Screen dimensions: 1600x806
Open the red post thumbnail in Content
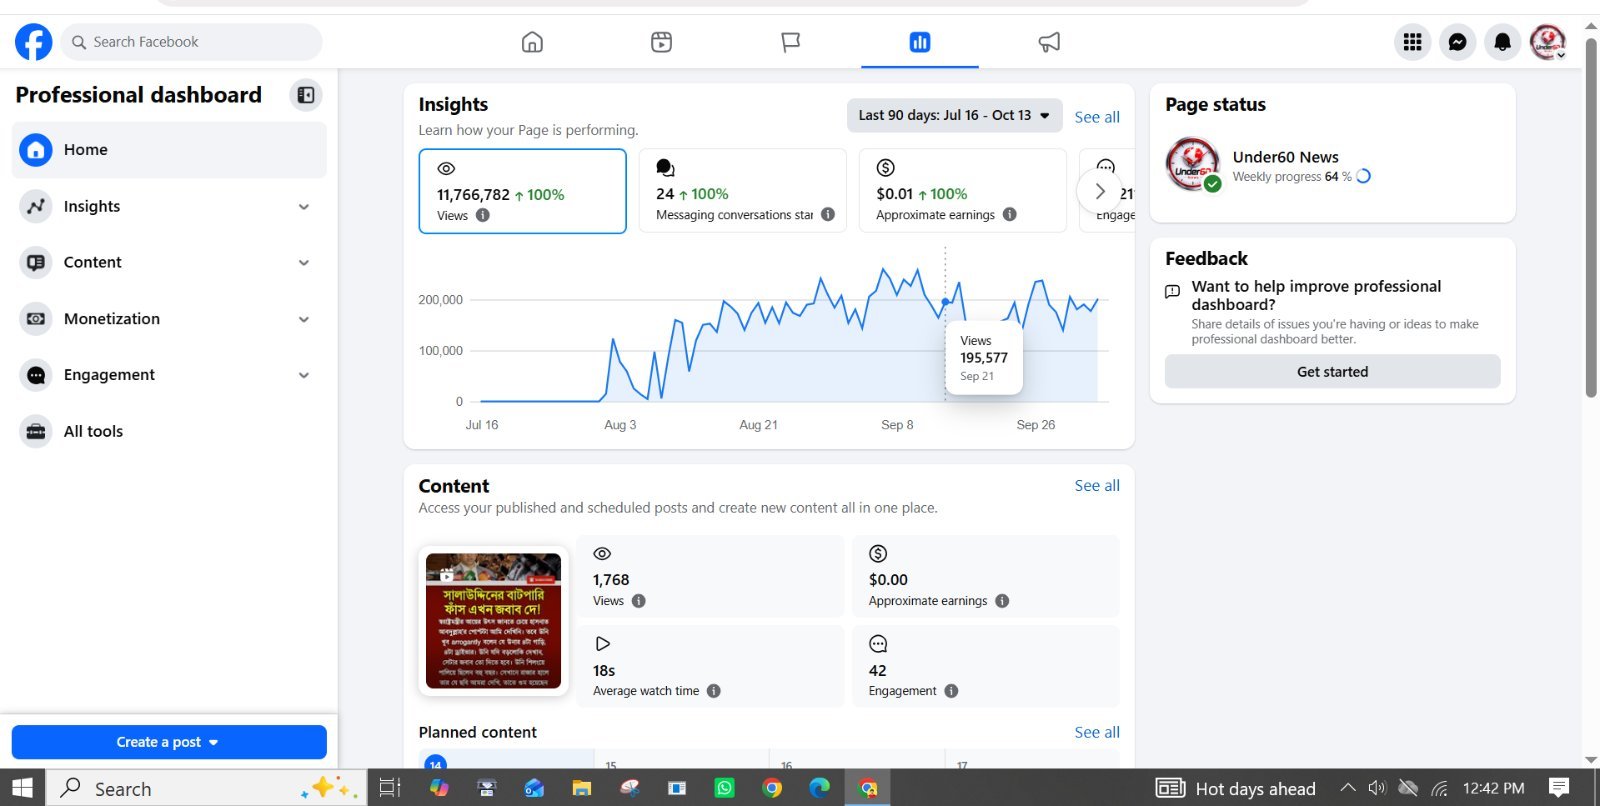[494, 621]
